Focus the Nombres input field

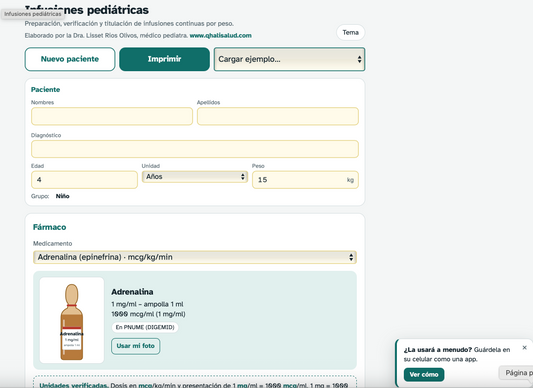(112, 116)
